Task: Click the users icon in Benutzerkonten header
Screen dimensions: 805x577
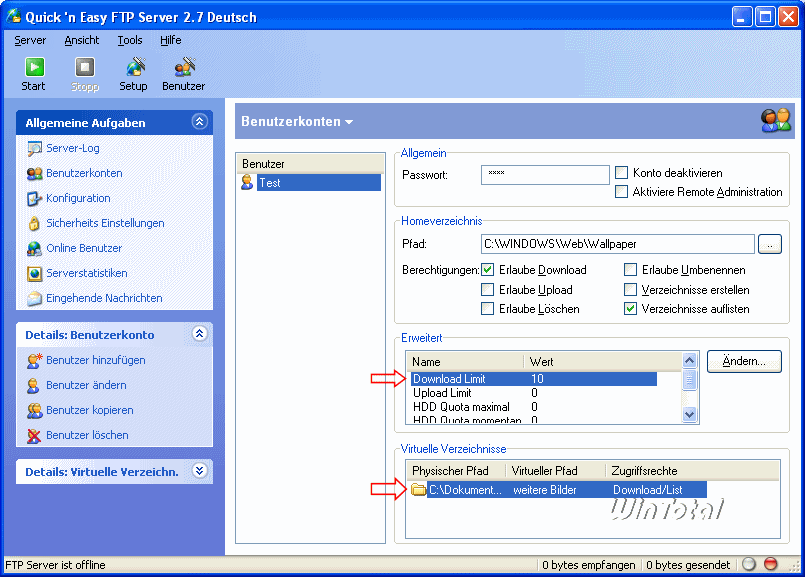Action: (776, 121)
